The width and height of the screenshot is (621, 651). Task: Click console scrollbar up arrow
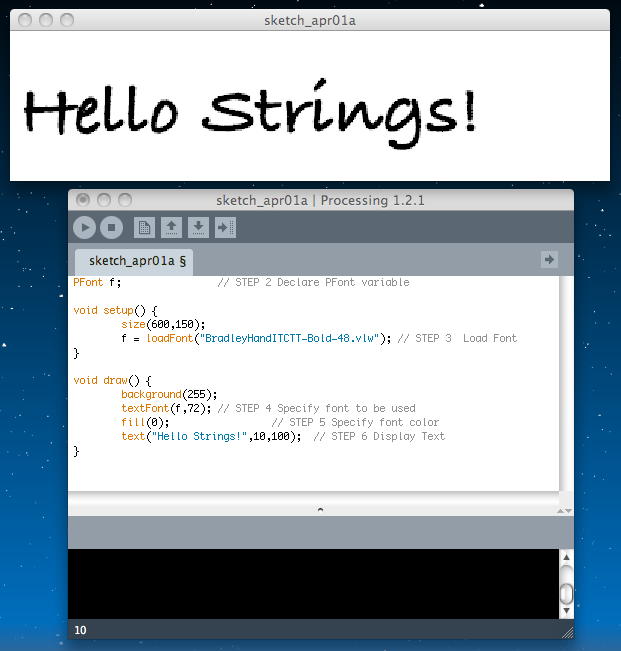566,558
